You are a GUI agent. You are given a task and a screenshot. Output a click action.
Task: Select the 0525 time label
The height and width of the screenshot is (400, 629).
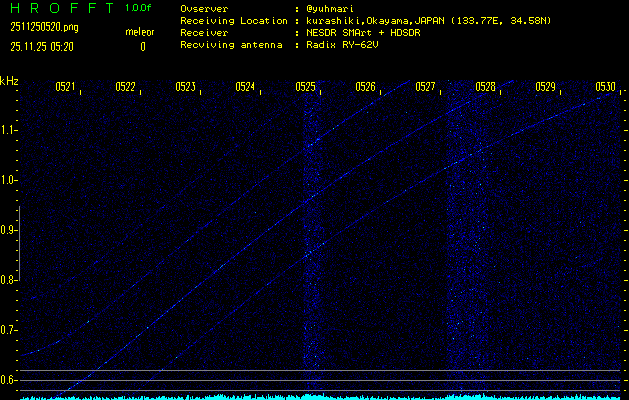305,87
